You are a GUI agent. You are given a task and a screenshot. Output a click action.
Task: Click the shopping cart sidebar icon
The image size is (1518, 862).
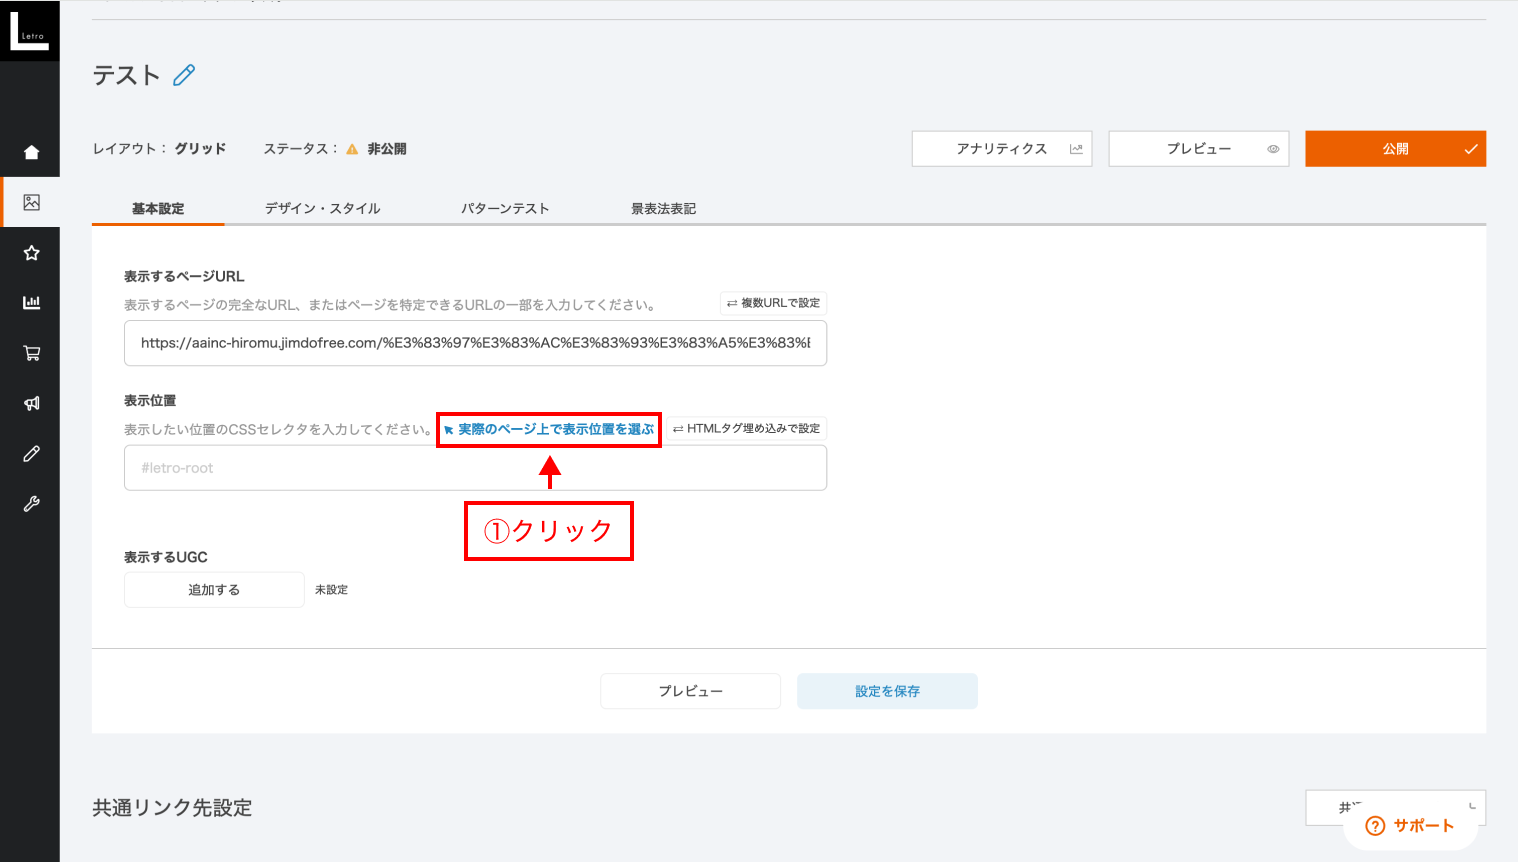31,353
